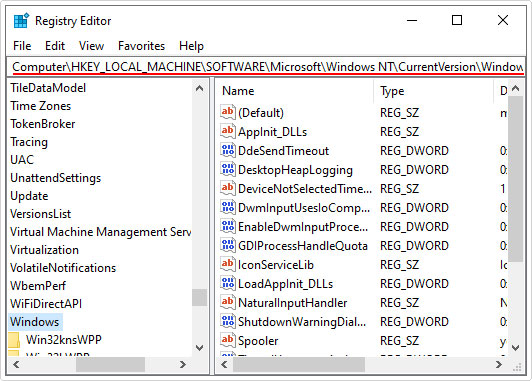Select the Virtualization key
This screenshot has height=381, width=532.
click(x=44, y=250)
